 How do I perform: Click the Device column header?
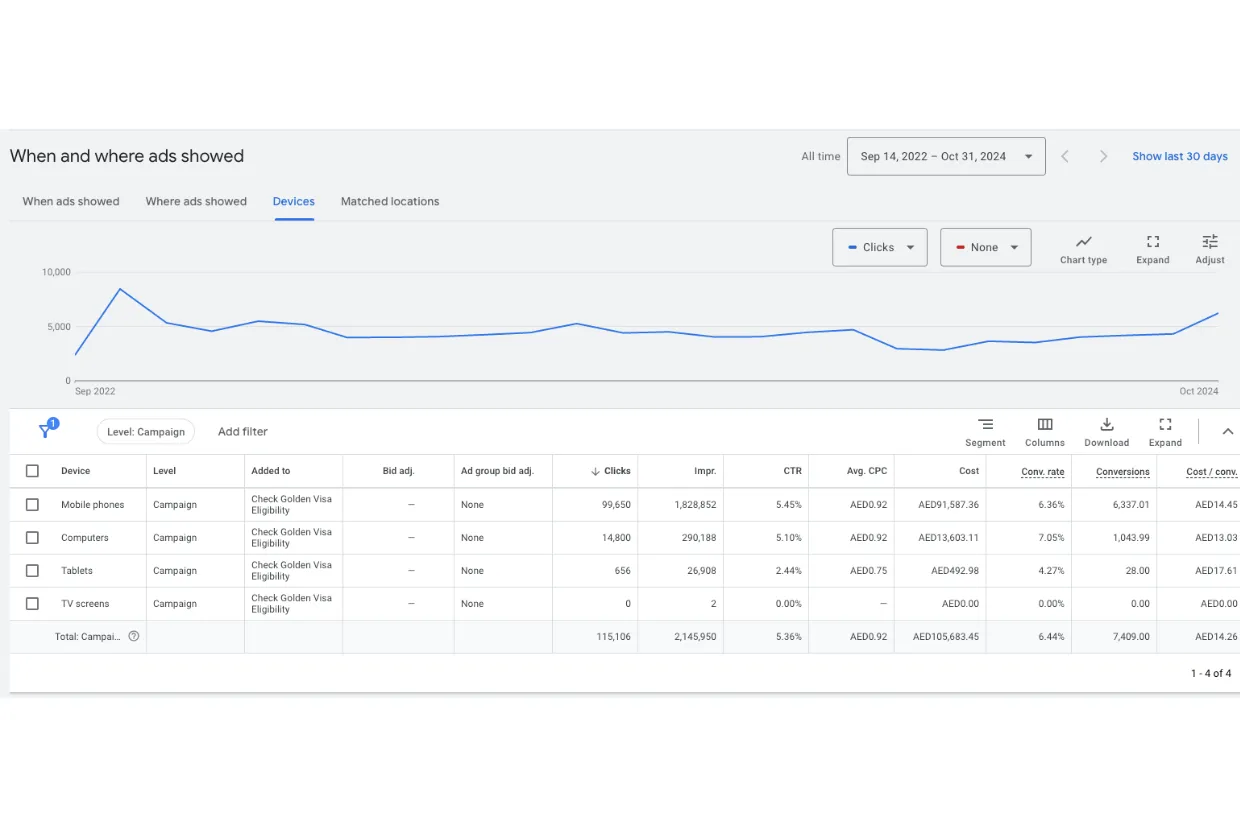(75, 471)
